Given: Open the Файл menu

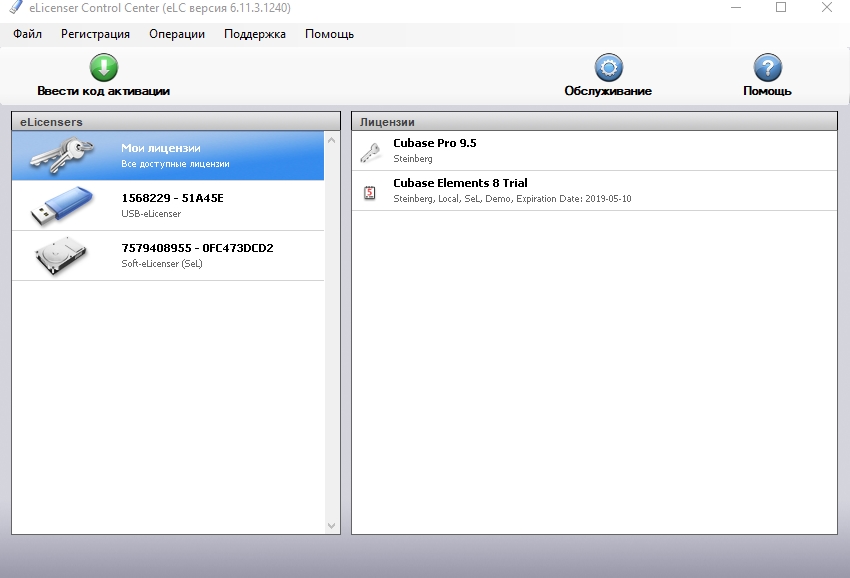Looking at the screenshot, I should [x=27, y=34].
